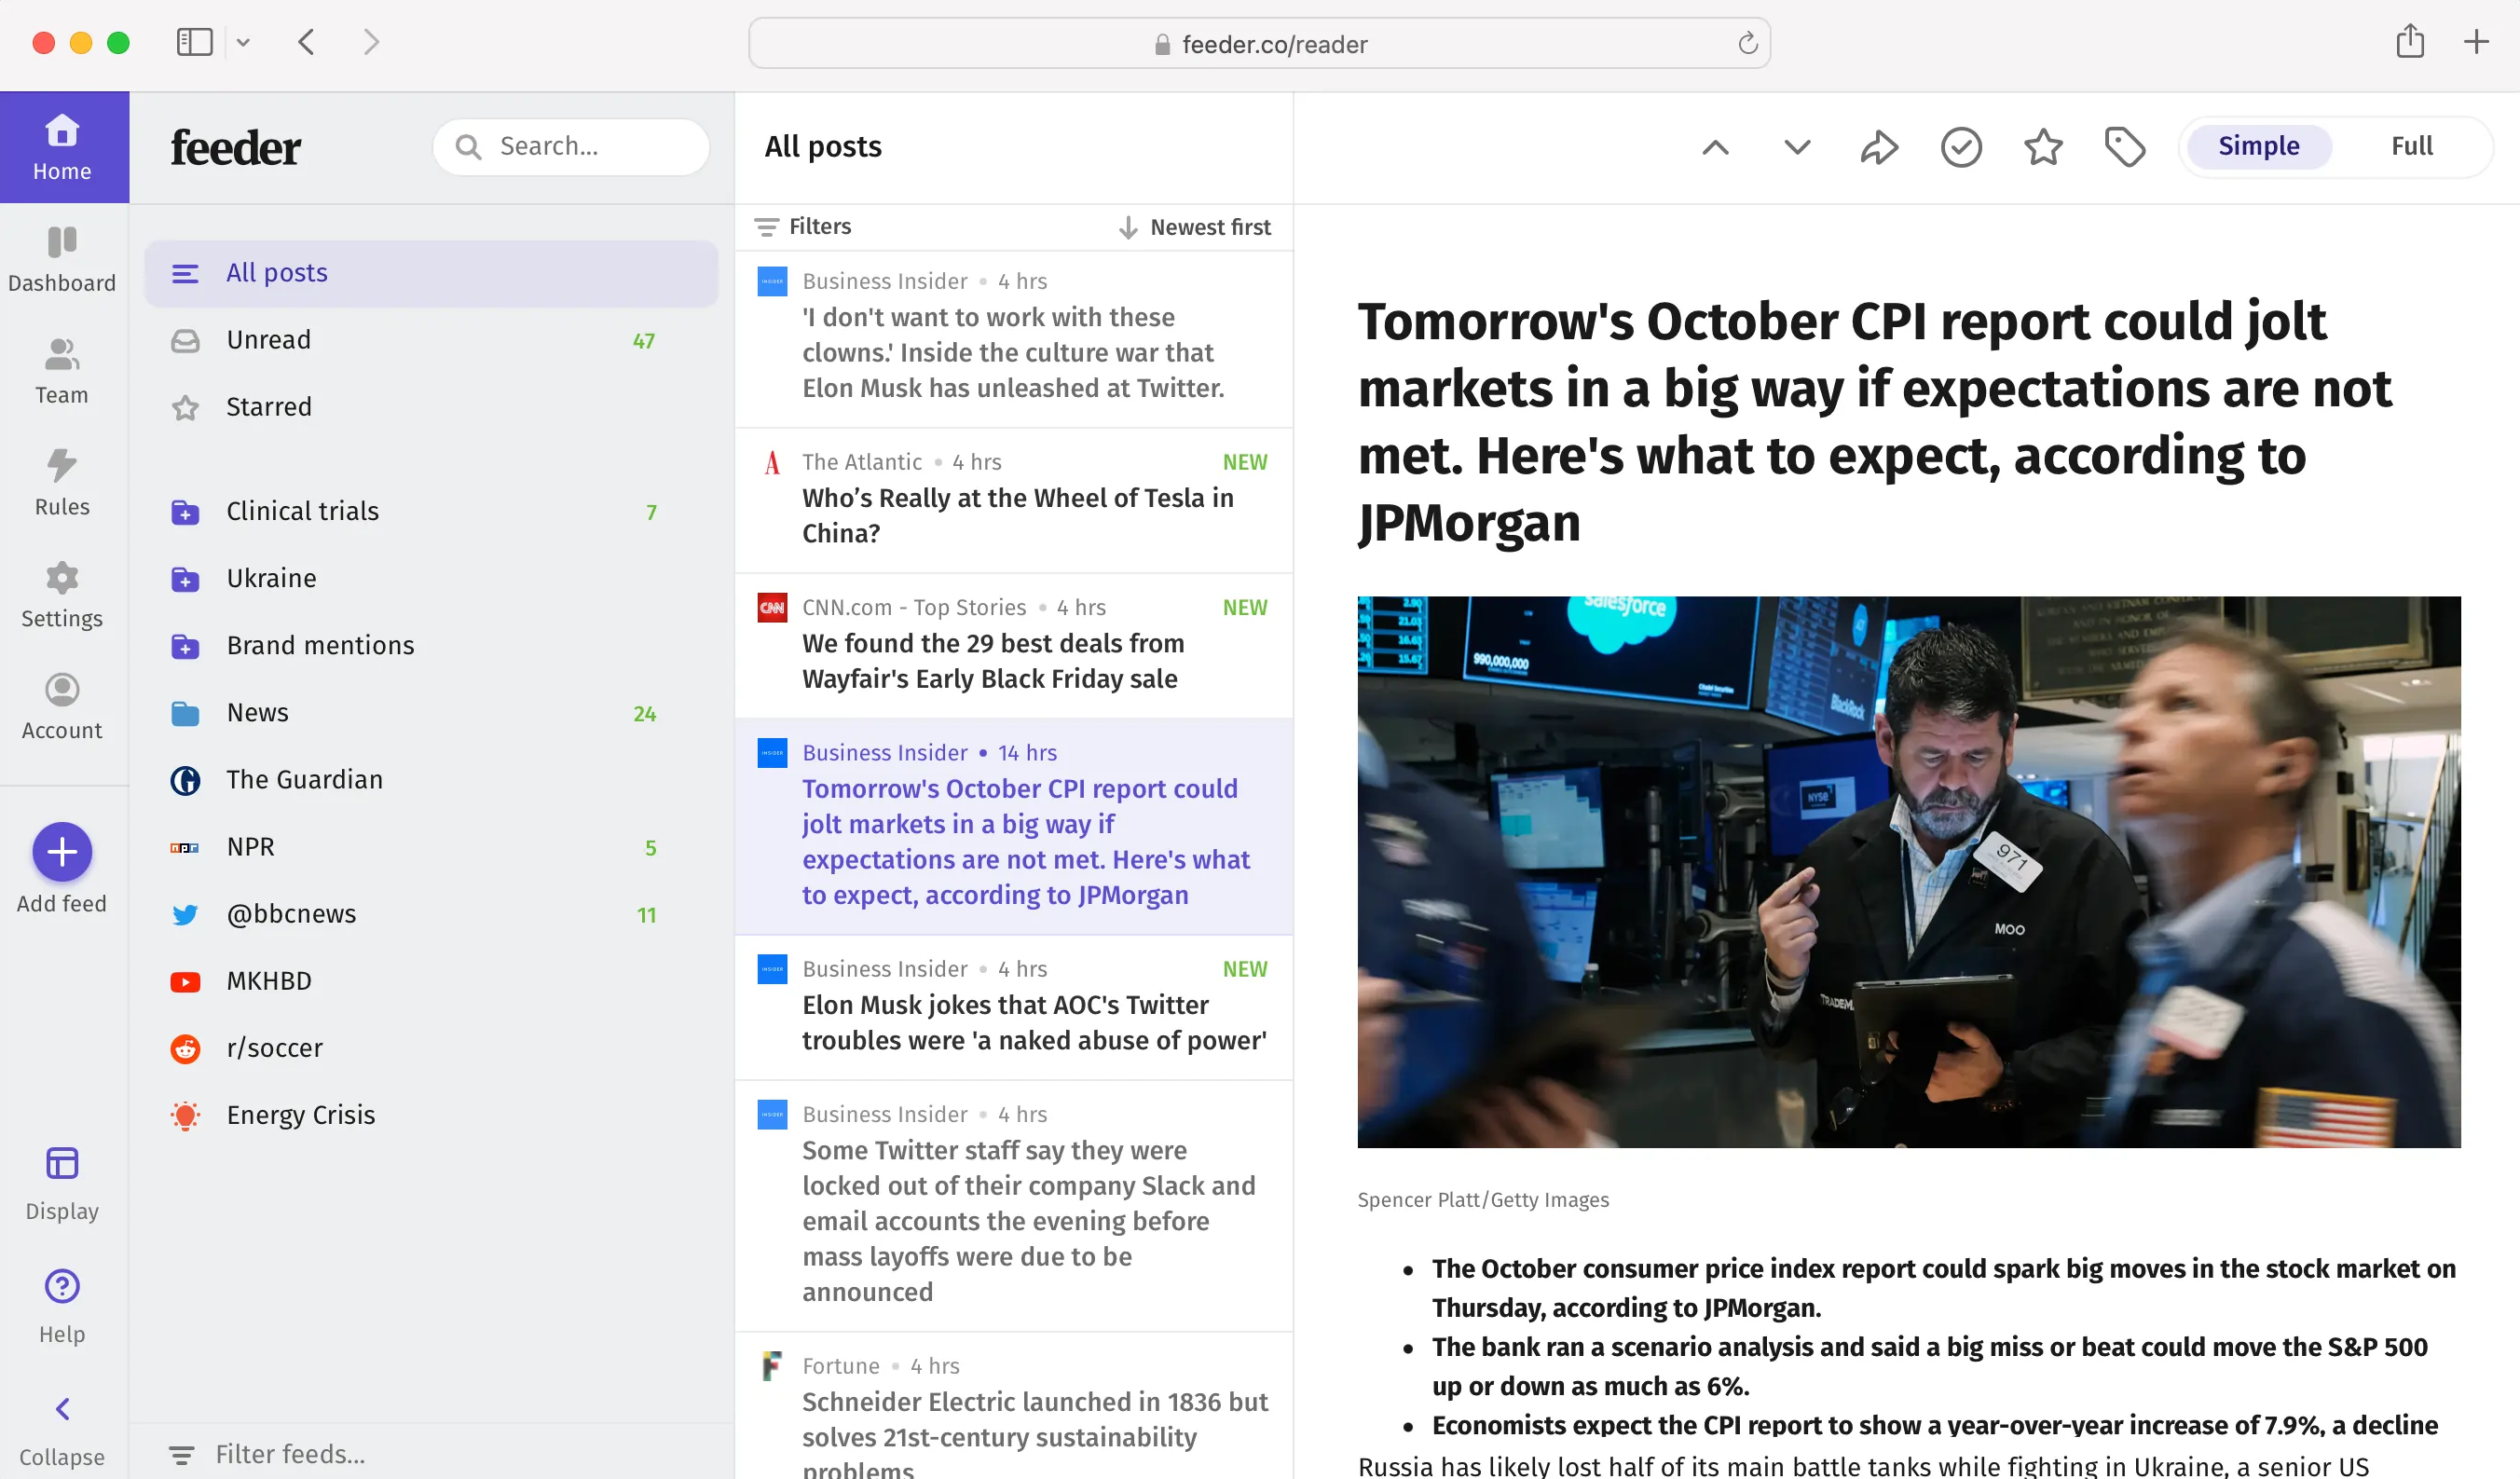The image size is (2520, 1479).
Task: Open Team section in sidebar
Action: tap(62, 371)
